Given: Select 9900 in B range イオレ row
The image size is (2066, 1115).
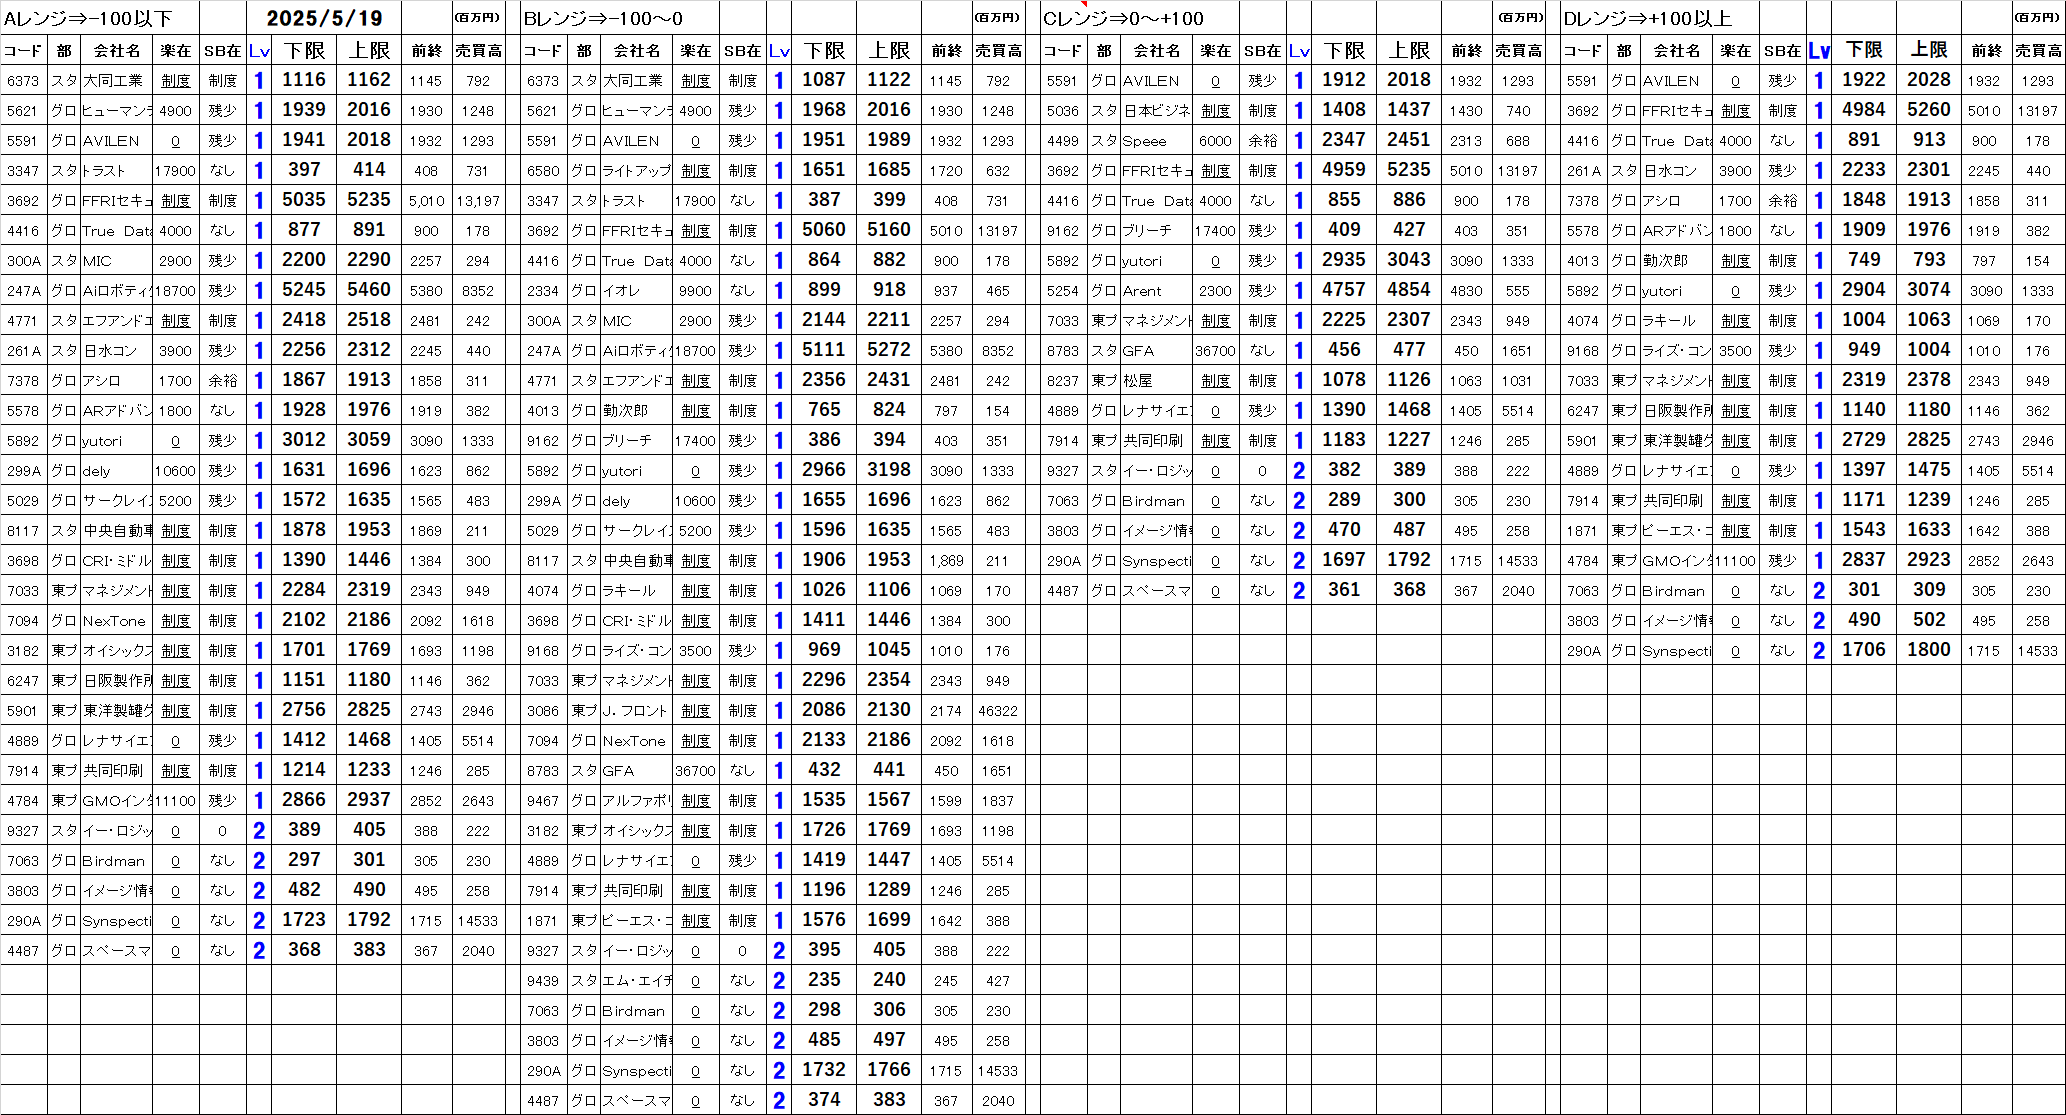Looking at the screenshot, I should tap(696, 291).
